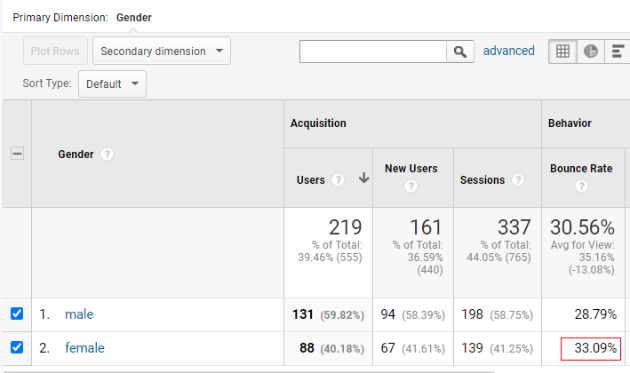Open help icon under New Users

click(411, 186)
